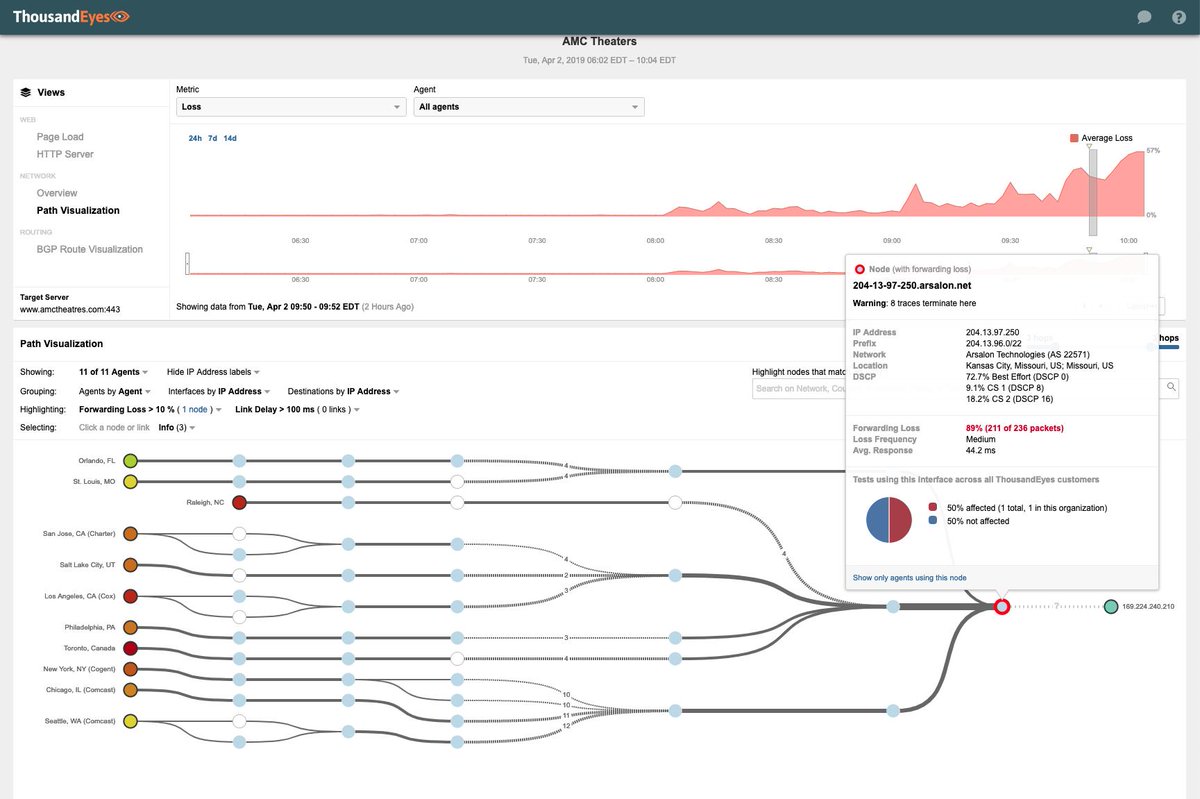Set time range to 24h
The image size is (1200, 799).
(194, 138)
